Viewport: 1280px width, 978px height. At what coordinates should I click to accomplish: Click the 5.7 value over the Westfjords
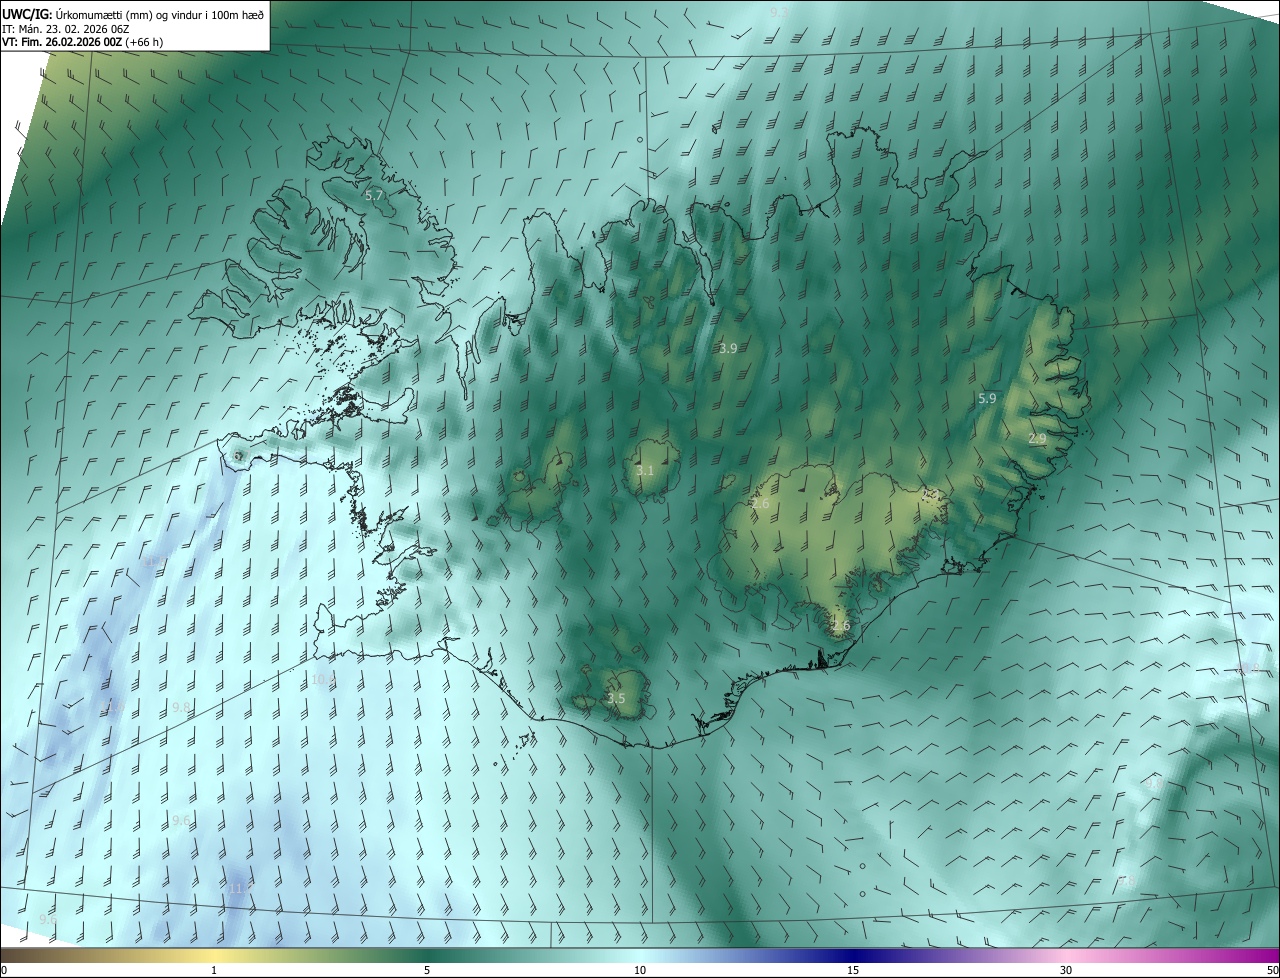click(x=374, y=196)
